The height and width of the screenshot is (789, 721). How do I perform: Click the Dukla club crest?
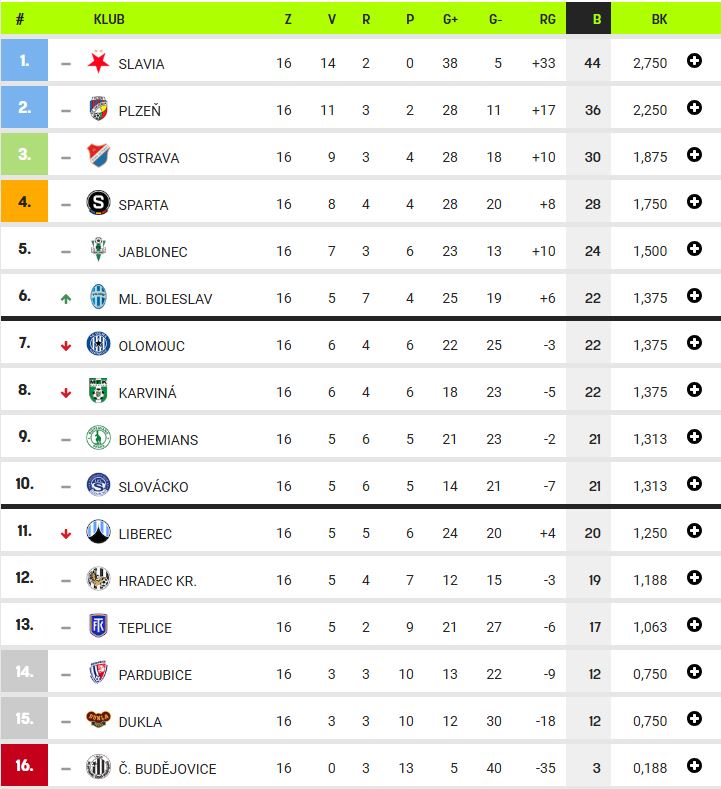98,719
